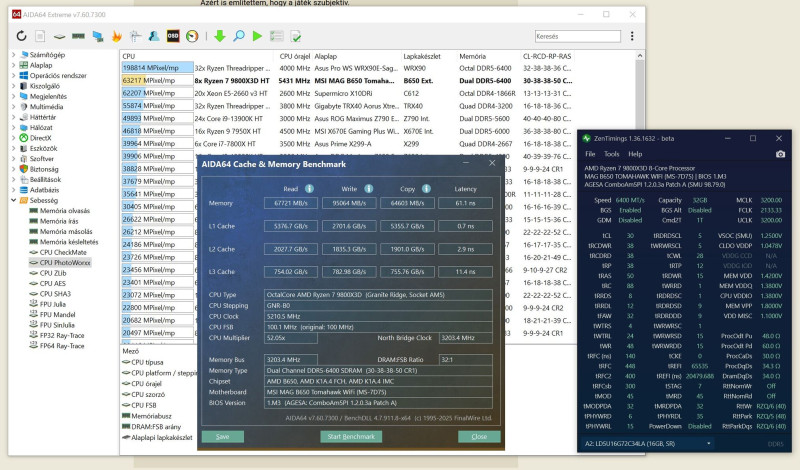Click the document with checkmark icon

[295, 36]
